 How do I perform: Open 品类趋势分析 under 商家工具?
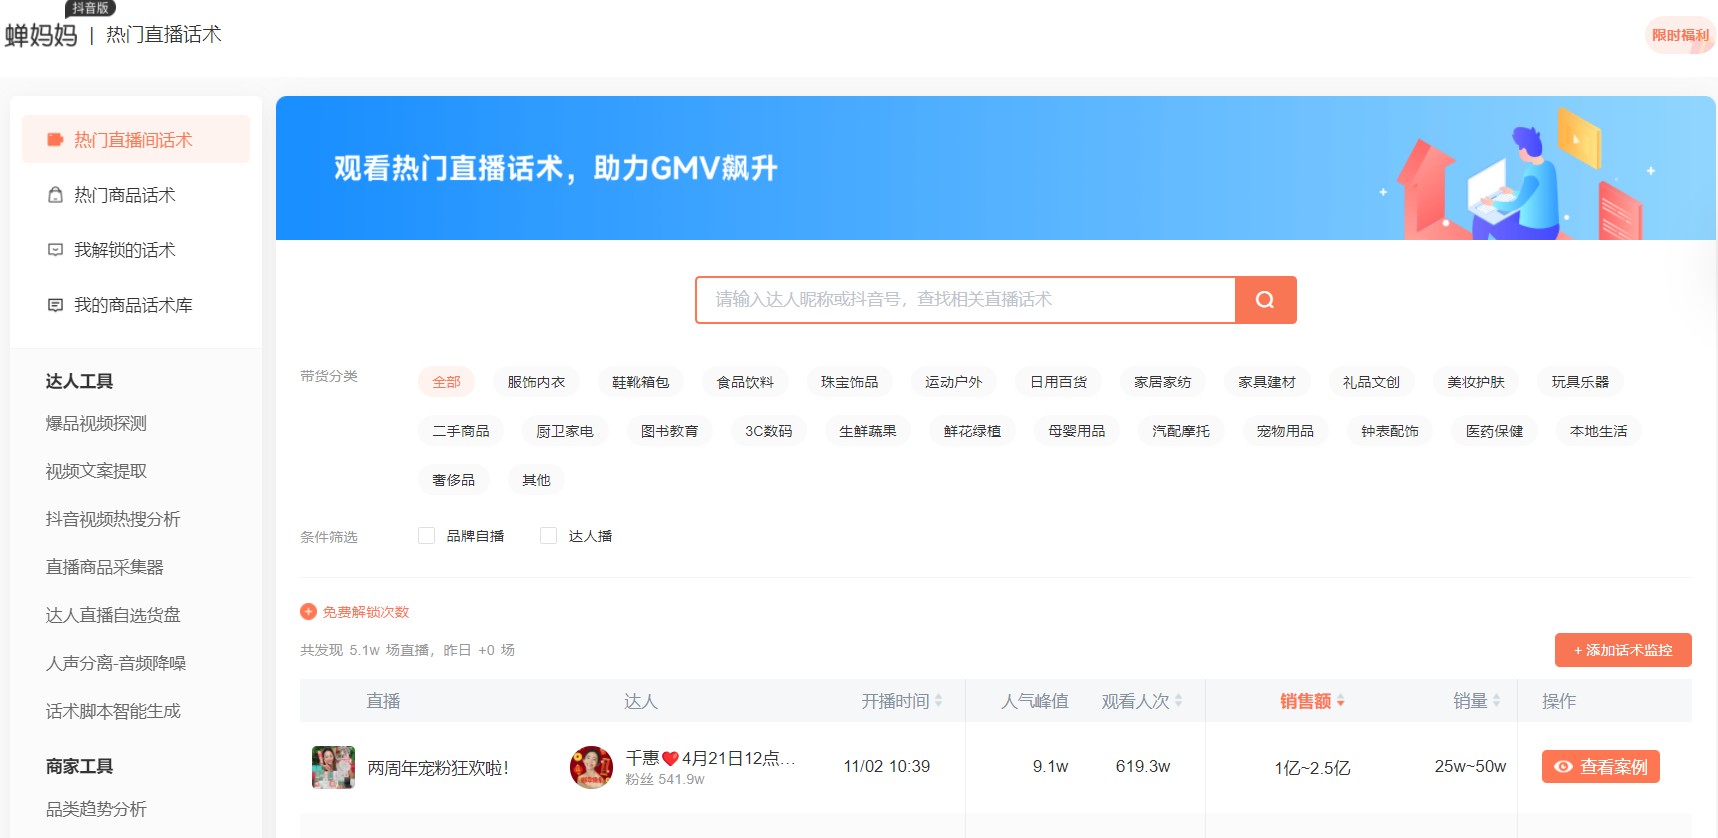click(96, 809)
